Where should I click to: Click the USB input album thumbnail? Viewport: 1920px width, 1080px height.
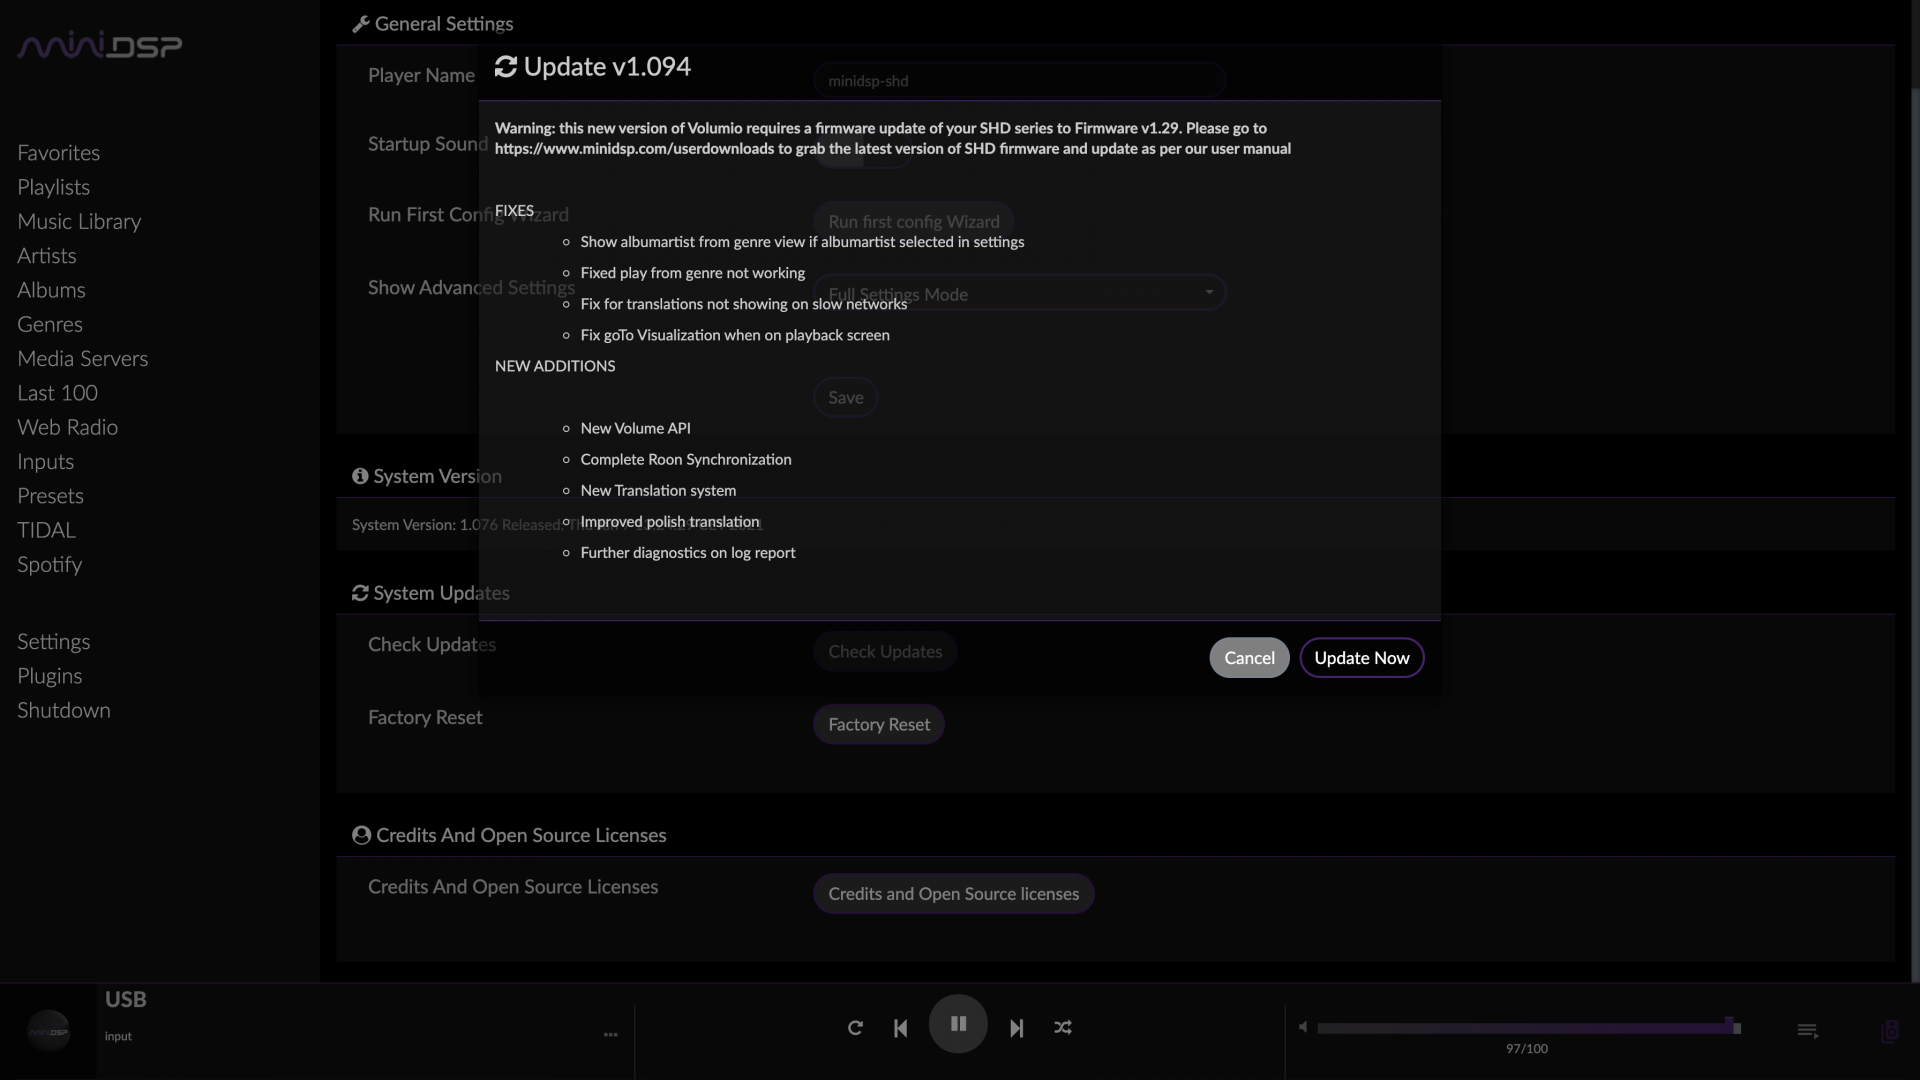click(x=48, y=1031)
